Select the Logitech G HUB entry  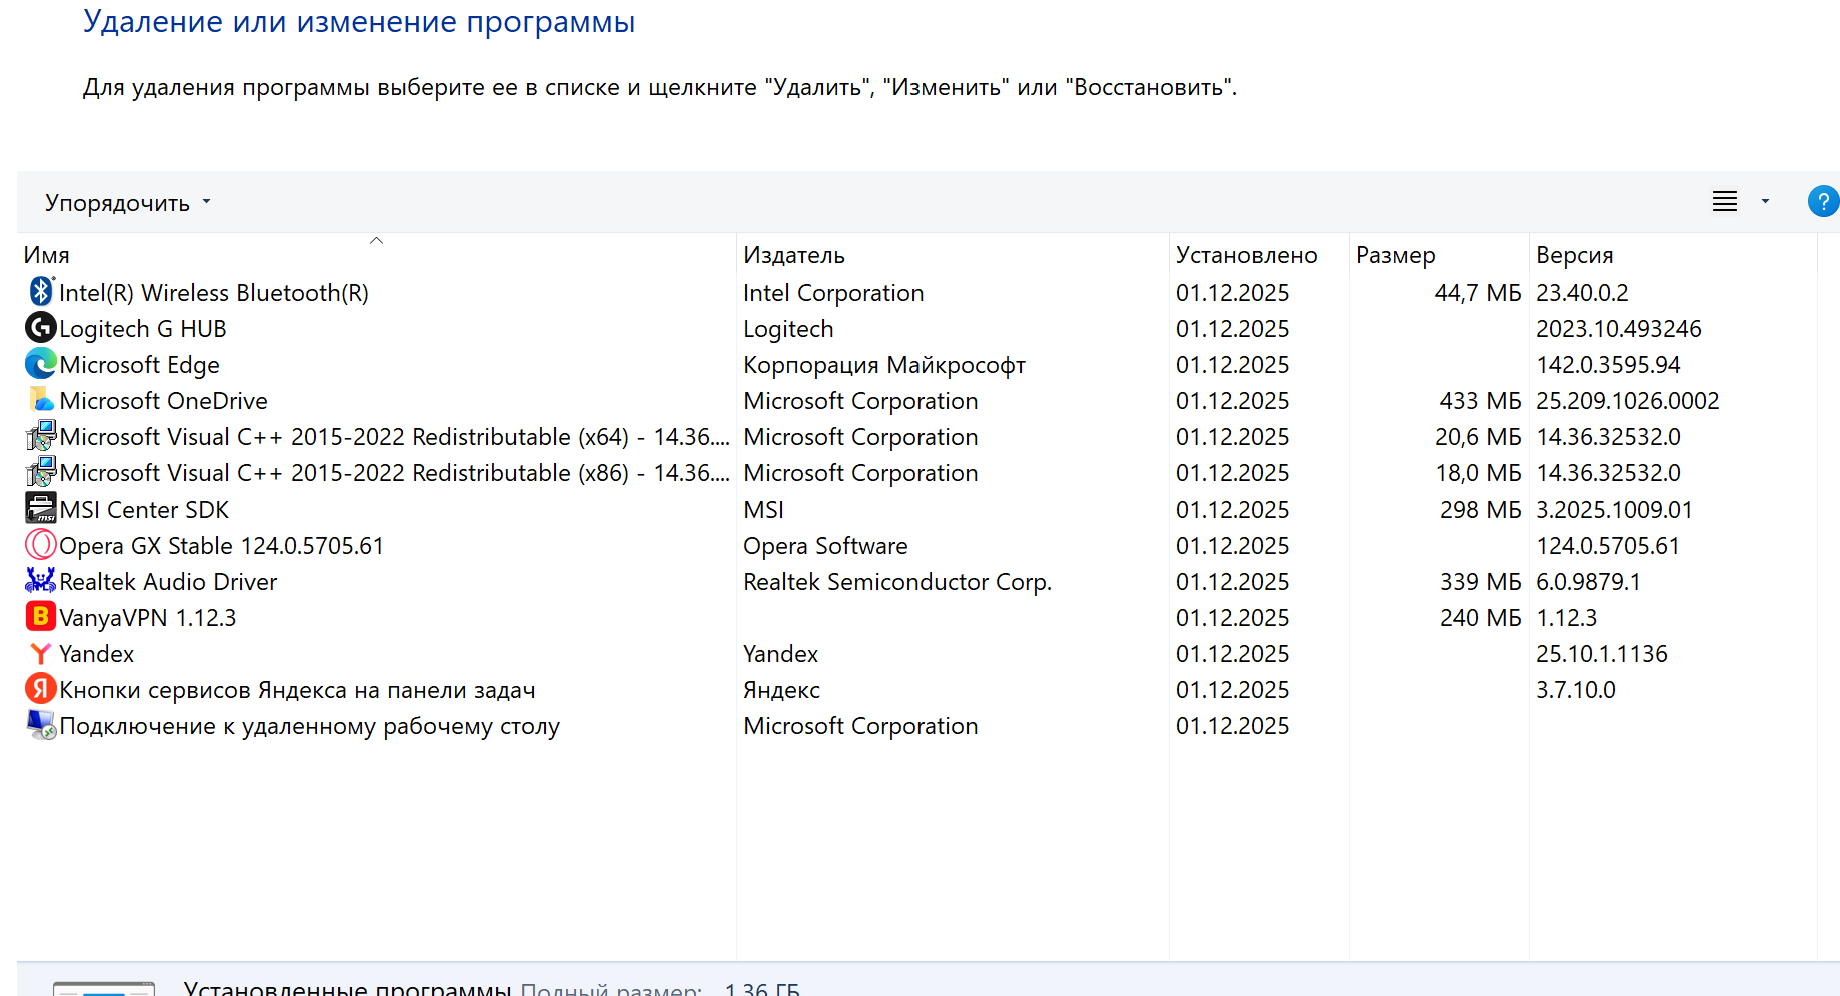[x=143, y=329]
